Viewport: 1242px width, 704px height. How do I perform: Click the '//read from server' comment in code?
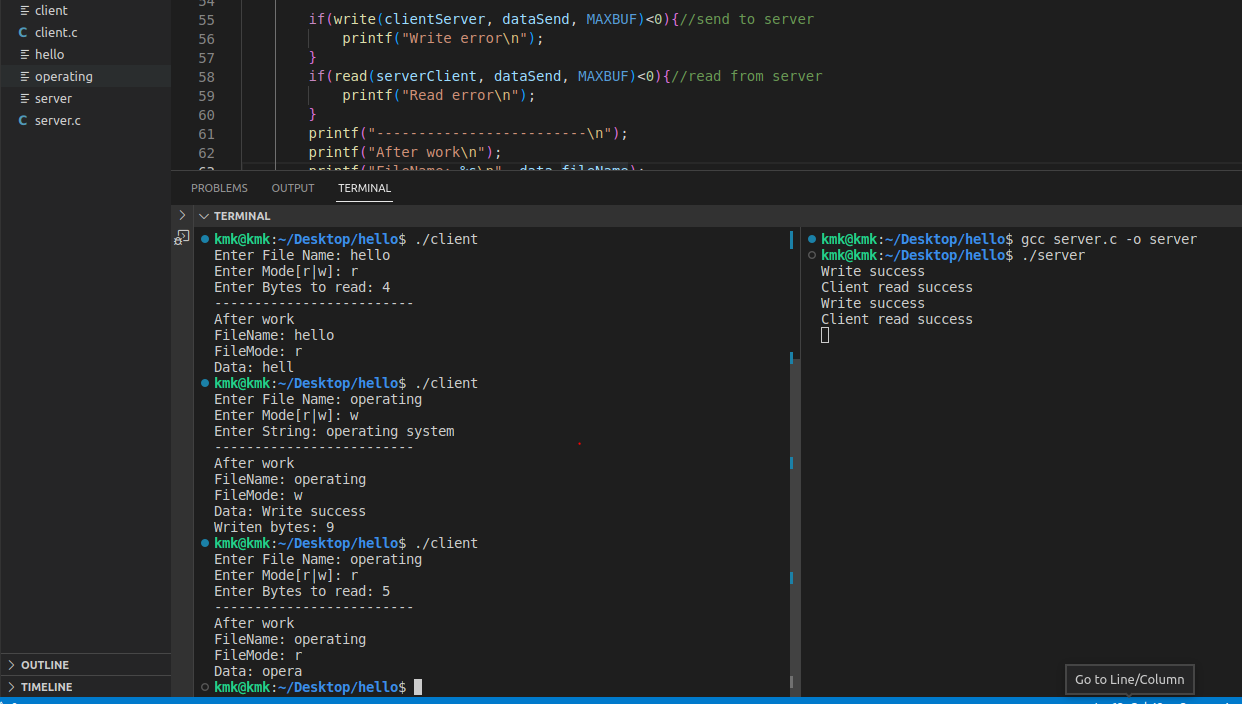click(746, 76)
